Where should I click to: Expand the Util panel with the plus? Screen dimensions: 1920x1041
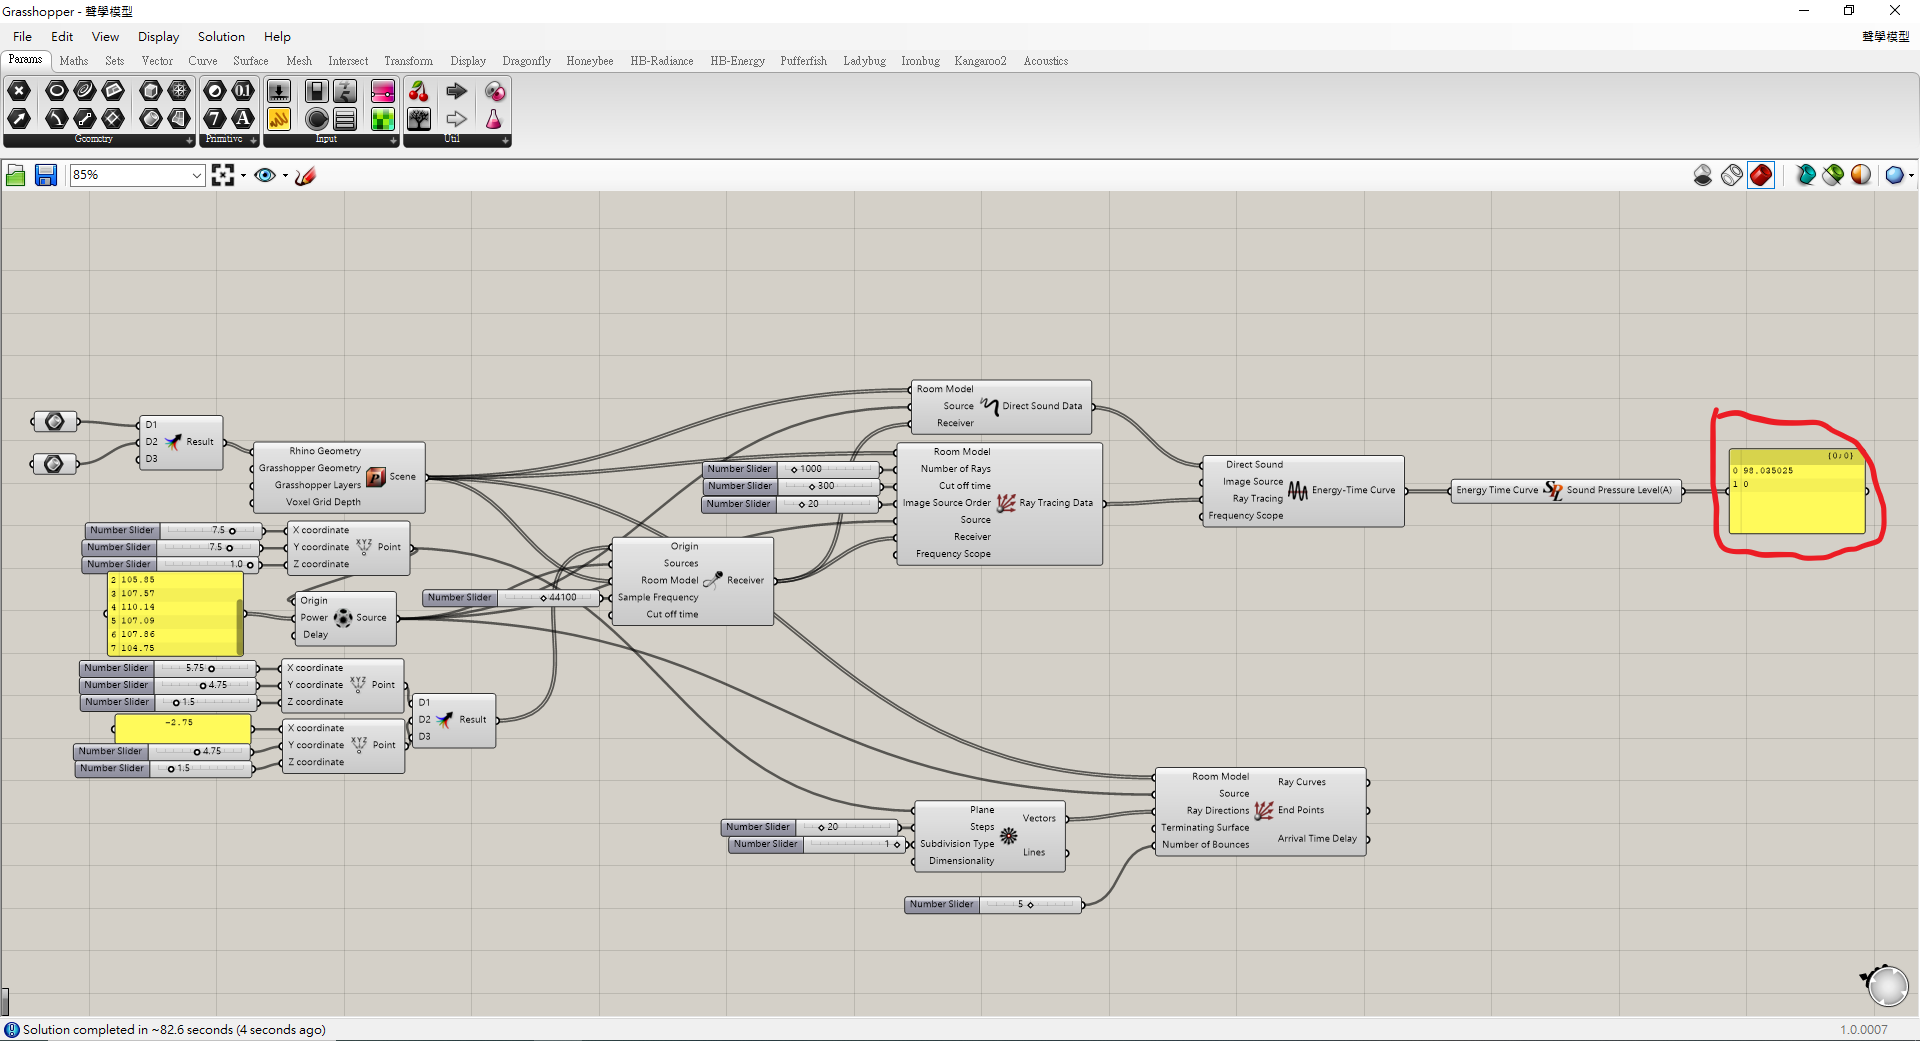click(x=506, y=141)
